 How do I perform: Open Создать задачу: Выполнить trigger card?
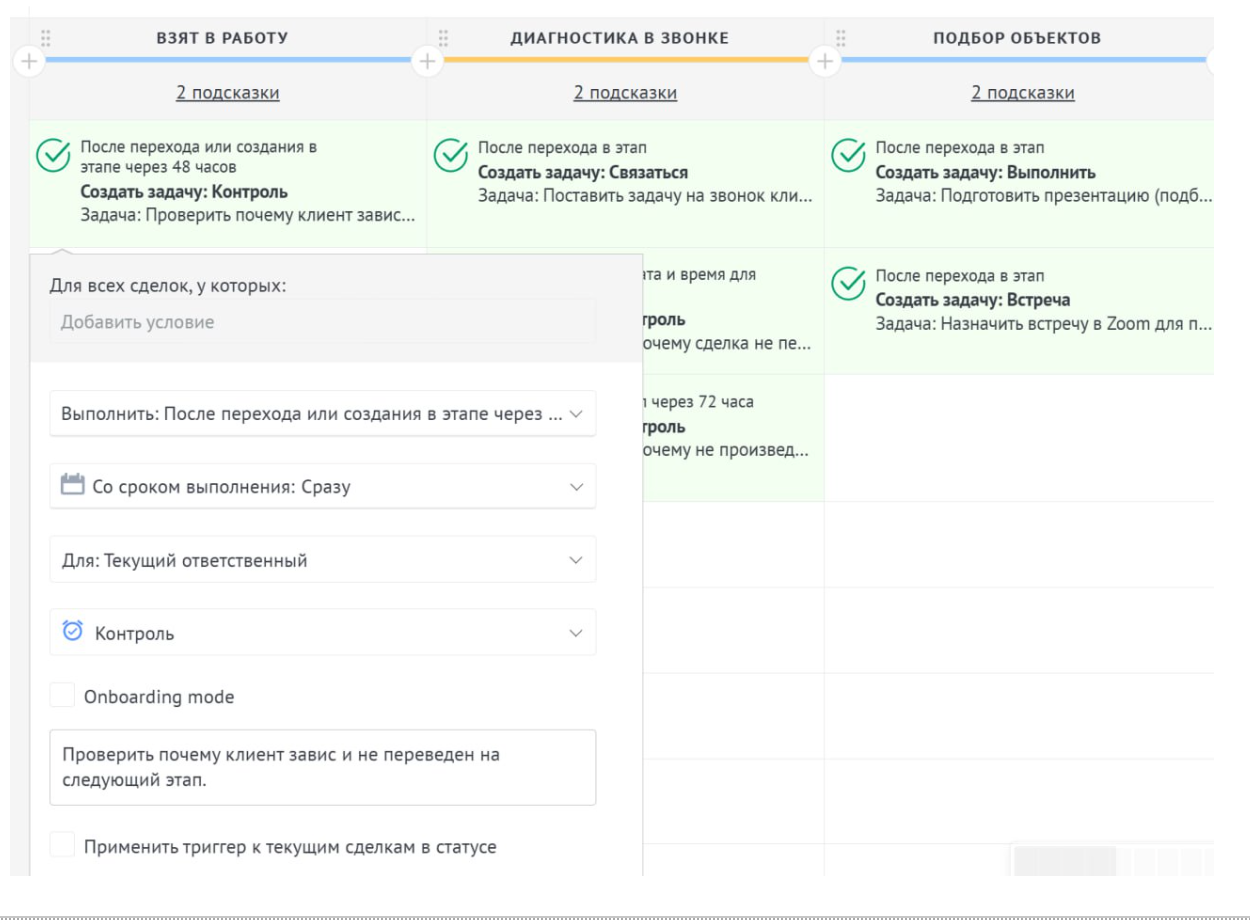(1019, 183)
